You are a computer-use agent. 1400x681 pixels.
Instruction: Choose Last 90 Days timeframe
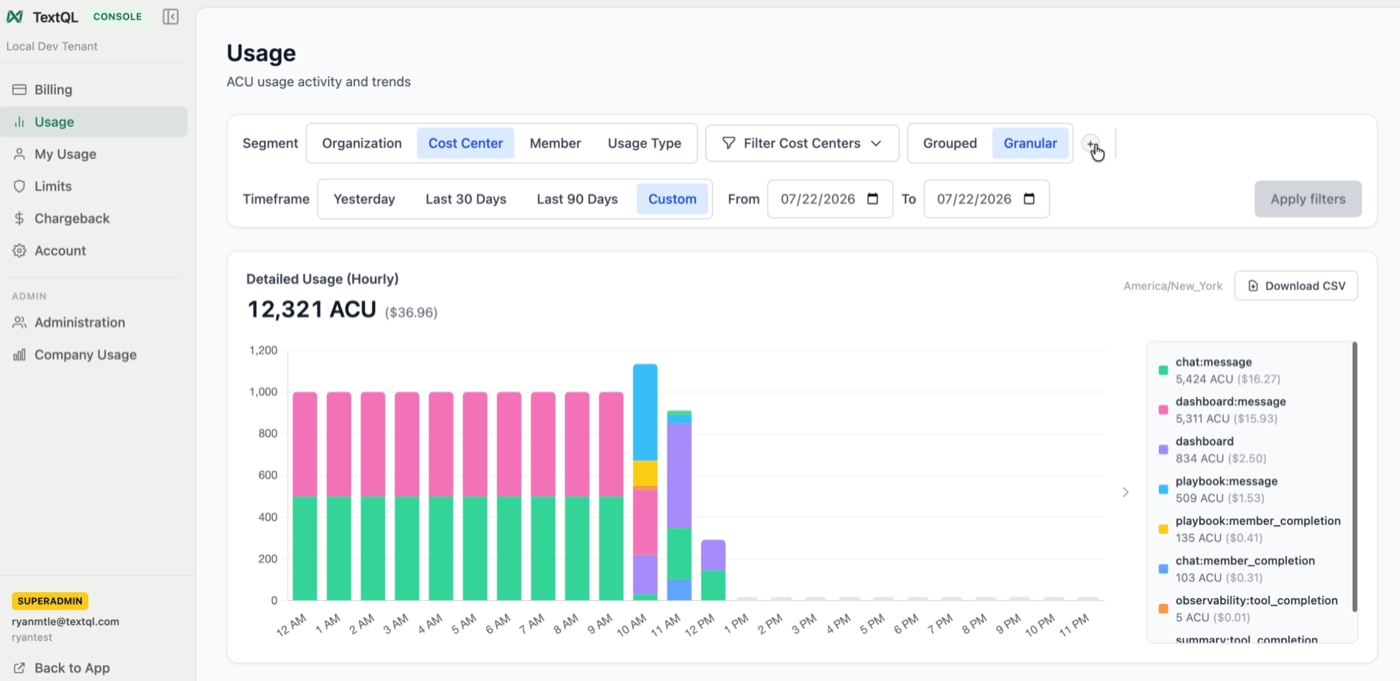pos(577,199)
